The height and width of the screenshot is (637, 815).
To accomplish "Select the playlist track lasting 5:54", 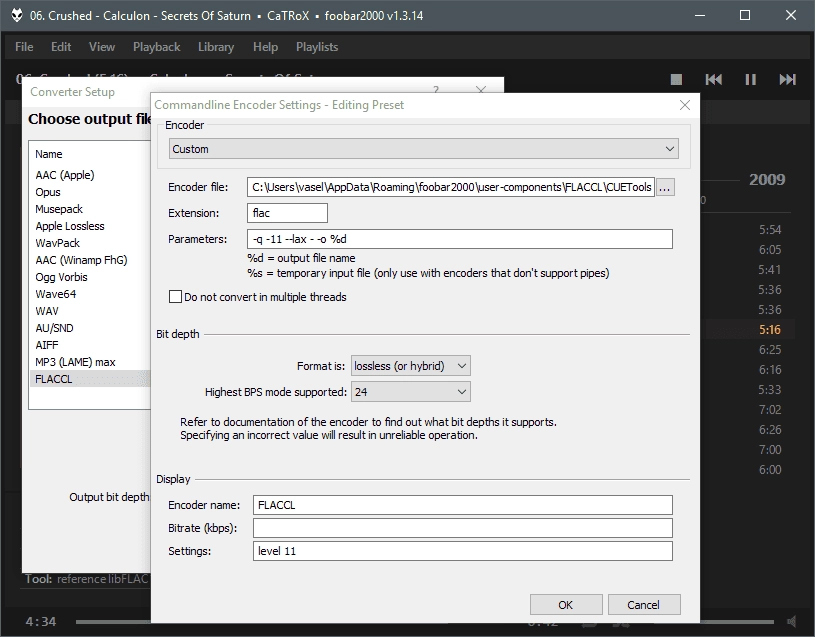I will 769,230.
